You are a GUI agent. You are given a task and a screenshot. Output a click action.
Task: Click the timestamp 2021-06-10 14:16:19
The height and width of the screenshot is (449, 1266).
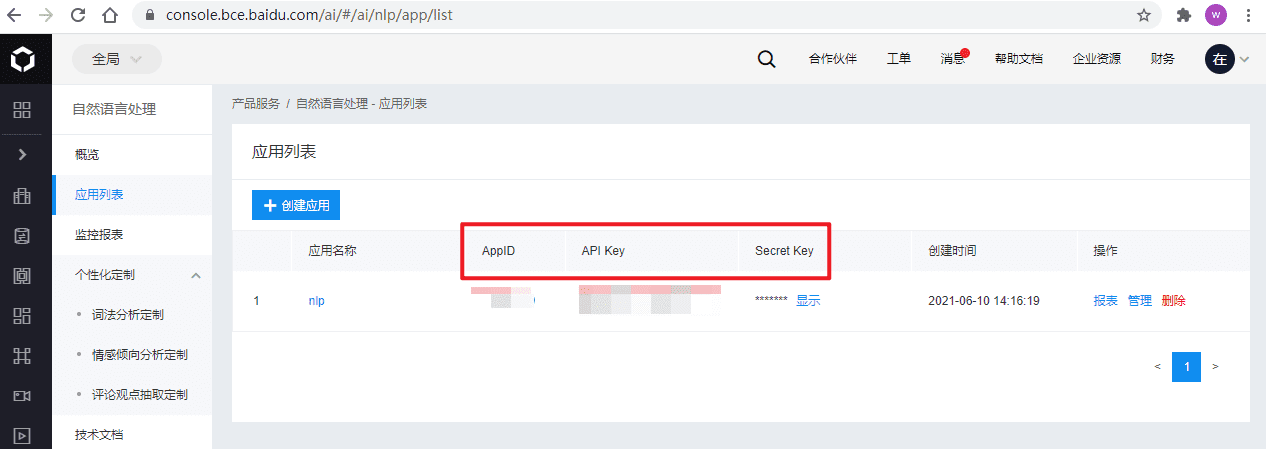click(x=984, y=301)
